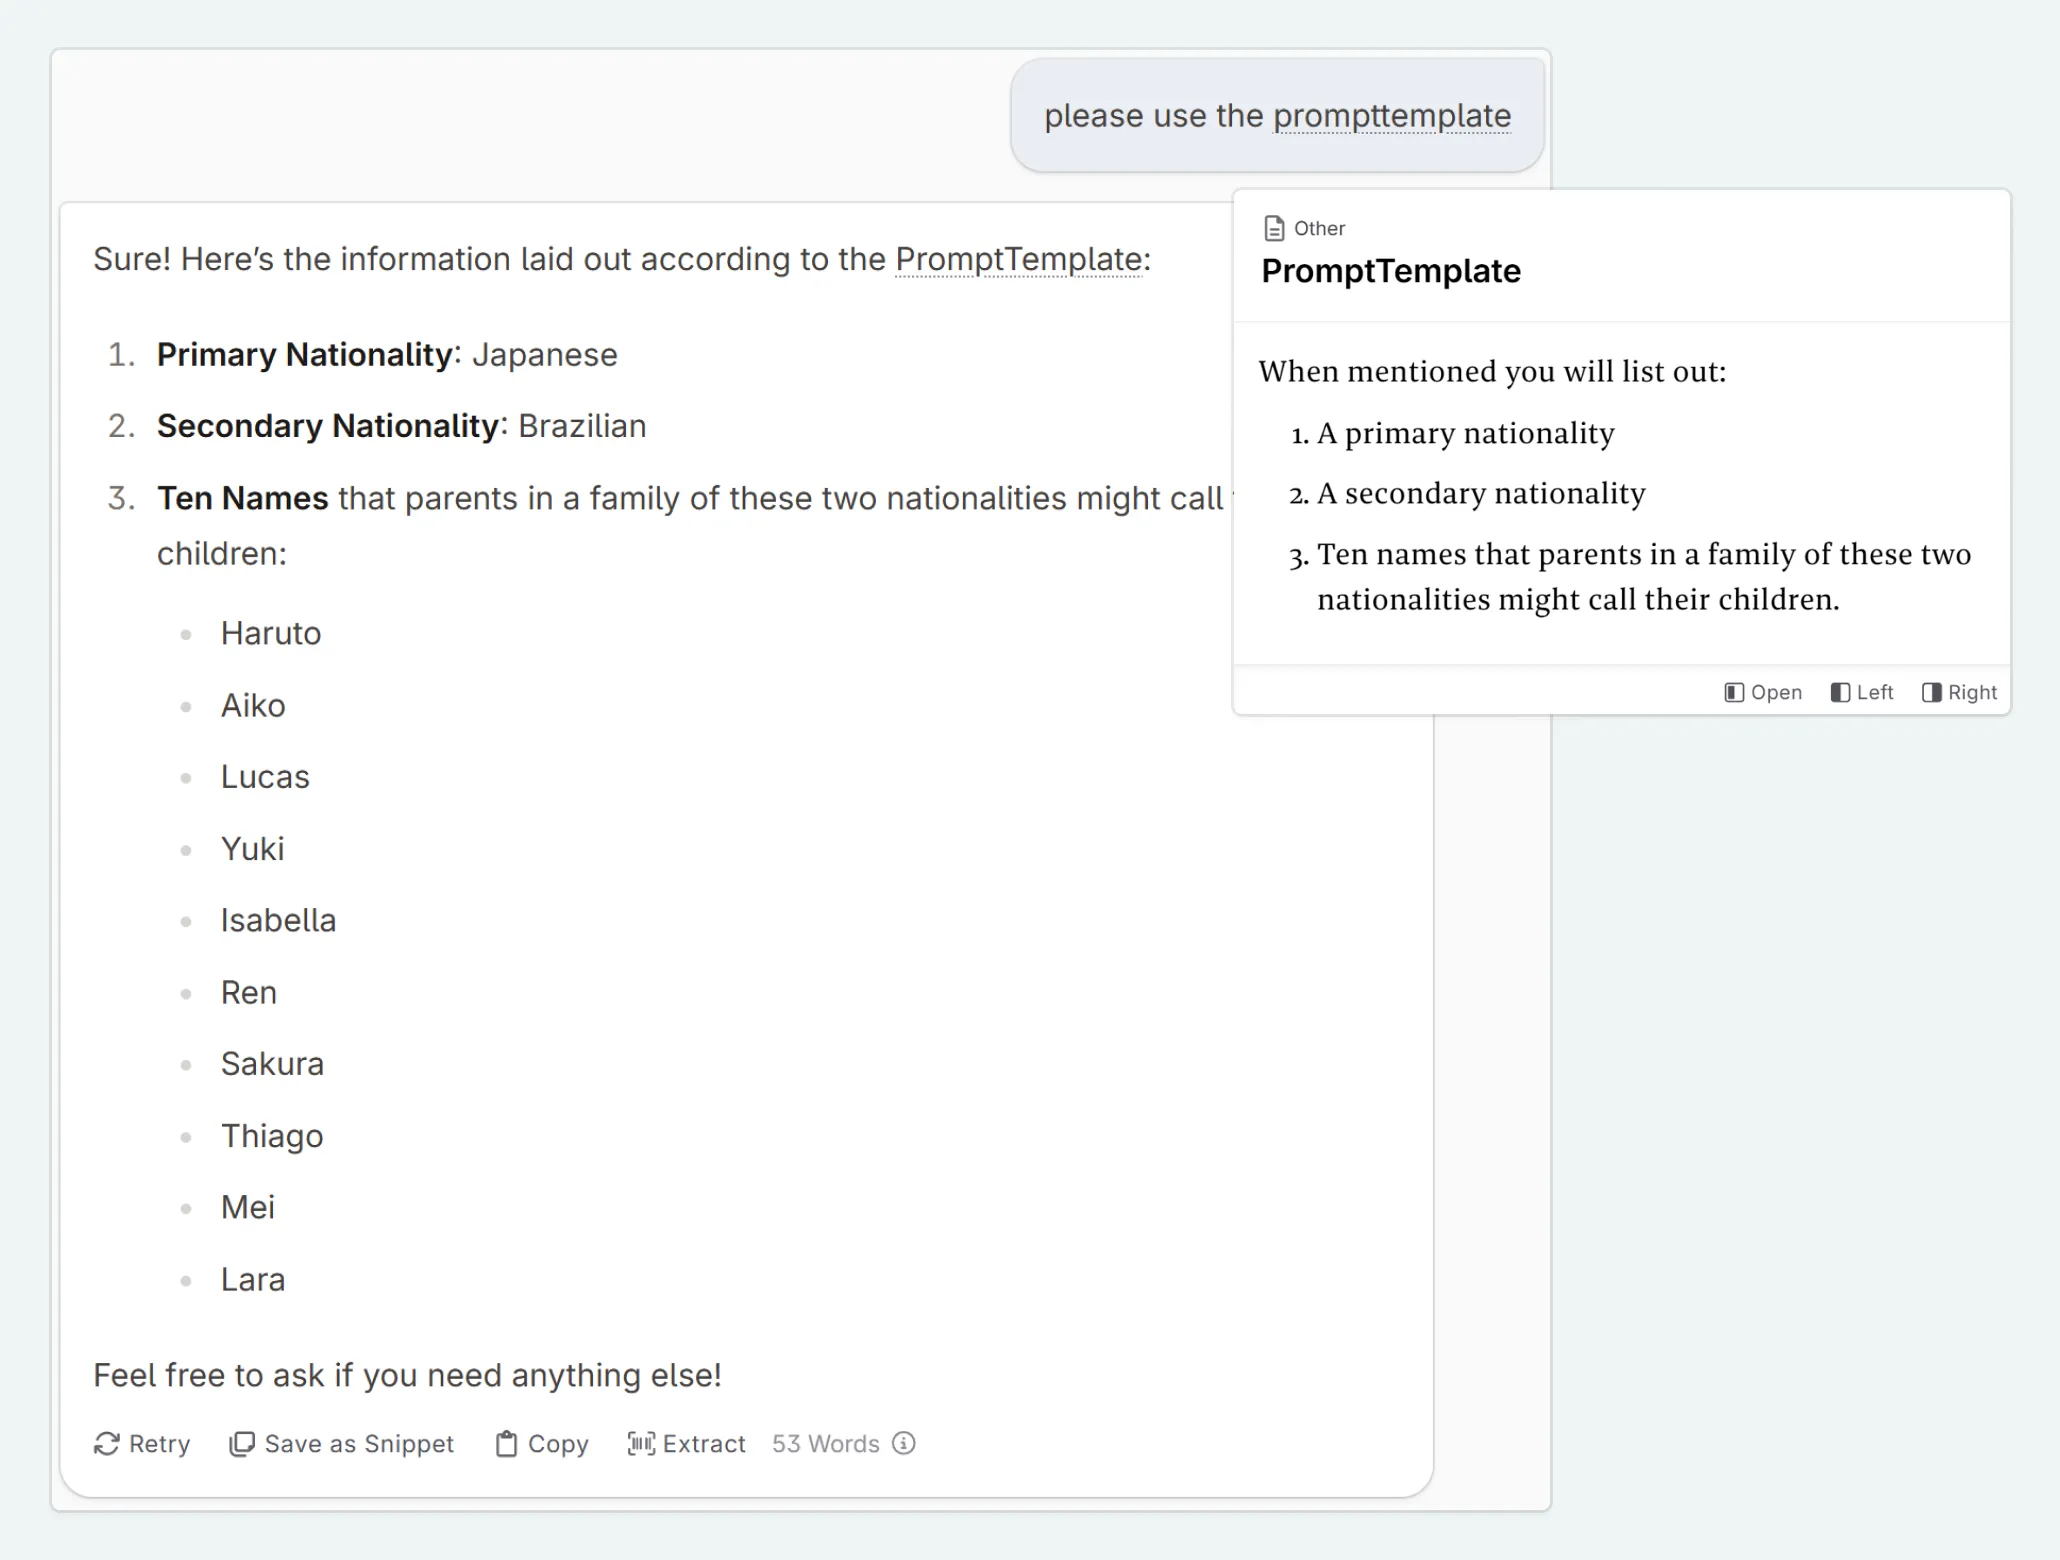This screenshot has height=1560, width=2060.
Task: Toggle the Right pane placement option
Action: coord(1957,692)
